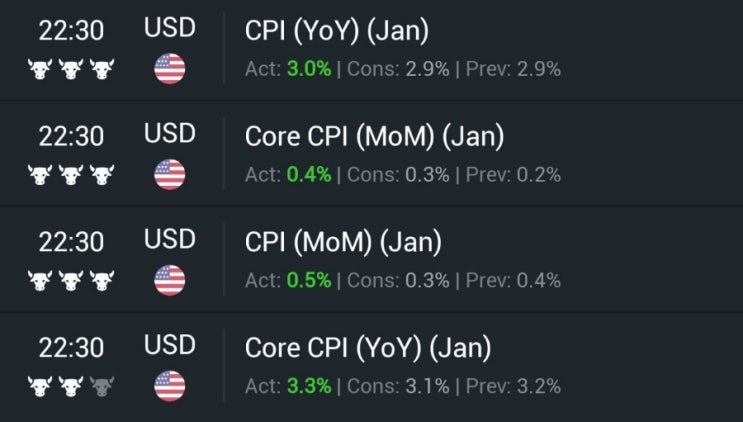Click the US flag beside CPI (YoY) in the top row
743x422 pixels.
coord(170,69)
